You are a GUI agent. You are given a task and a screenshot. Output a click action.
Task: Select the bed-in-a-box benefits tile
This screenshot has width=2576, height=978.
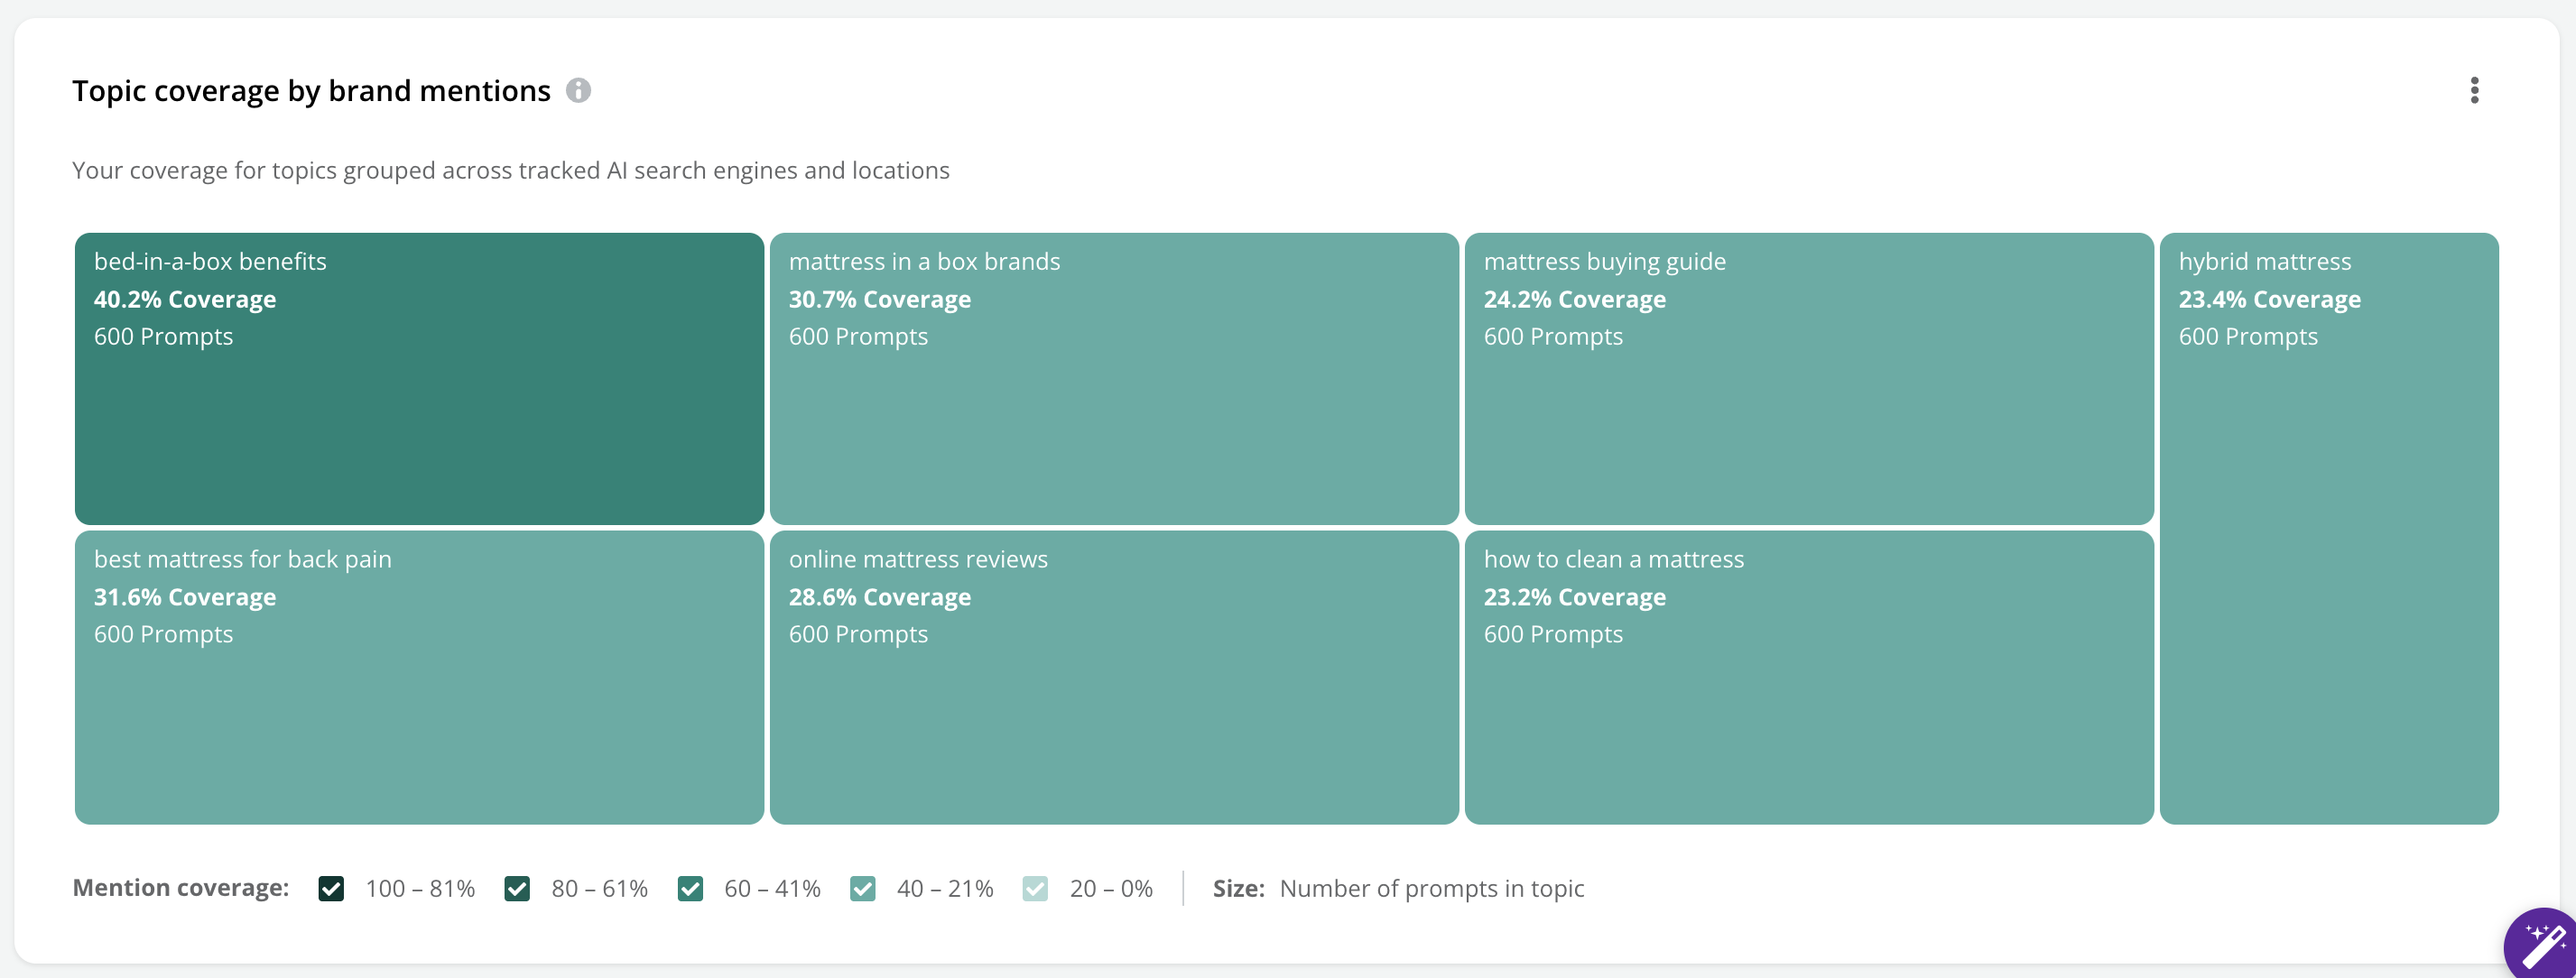(x=419, y=379)
